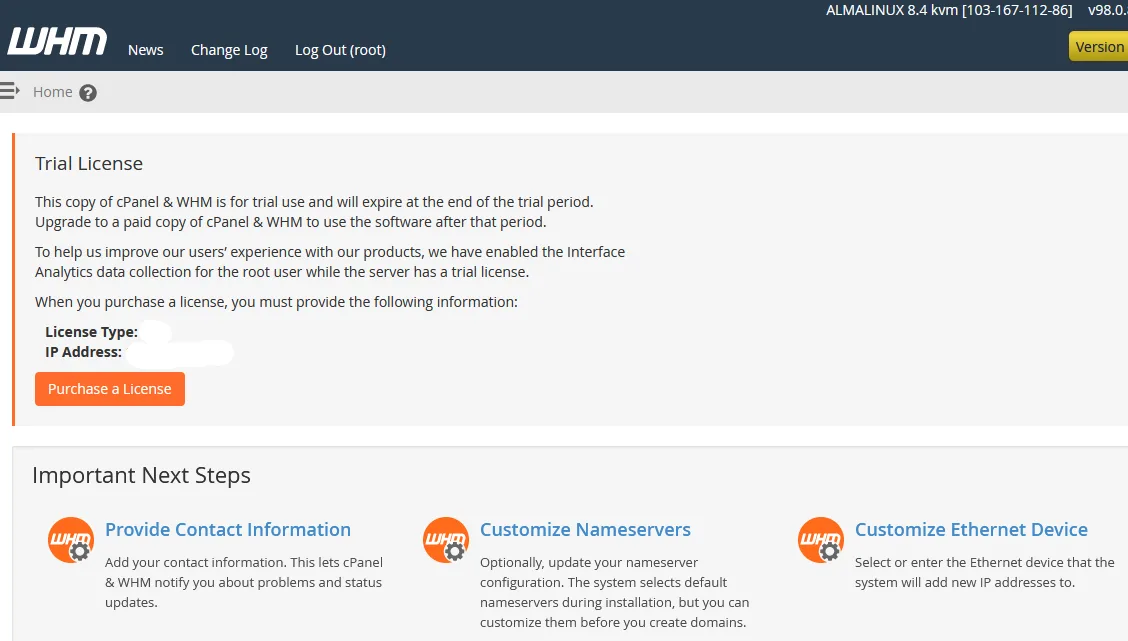Viewport: 1128px width, 641px height.
Task: Click the Provide Contact Information WHM gear icon
Action: 70,540
